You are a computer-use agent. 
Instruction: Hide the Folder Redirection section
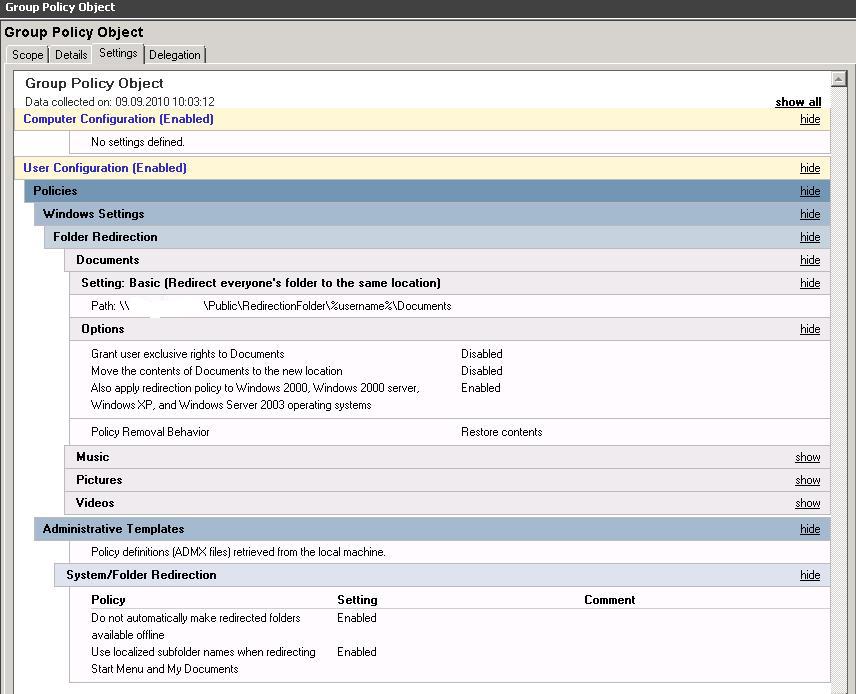[810, 237]
